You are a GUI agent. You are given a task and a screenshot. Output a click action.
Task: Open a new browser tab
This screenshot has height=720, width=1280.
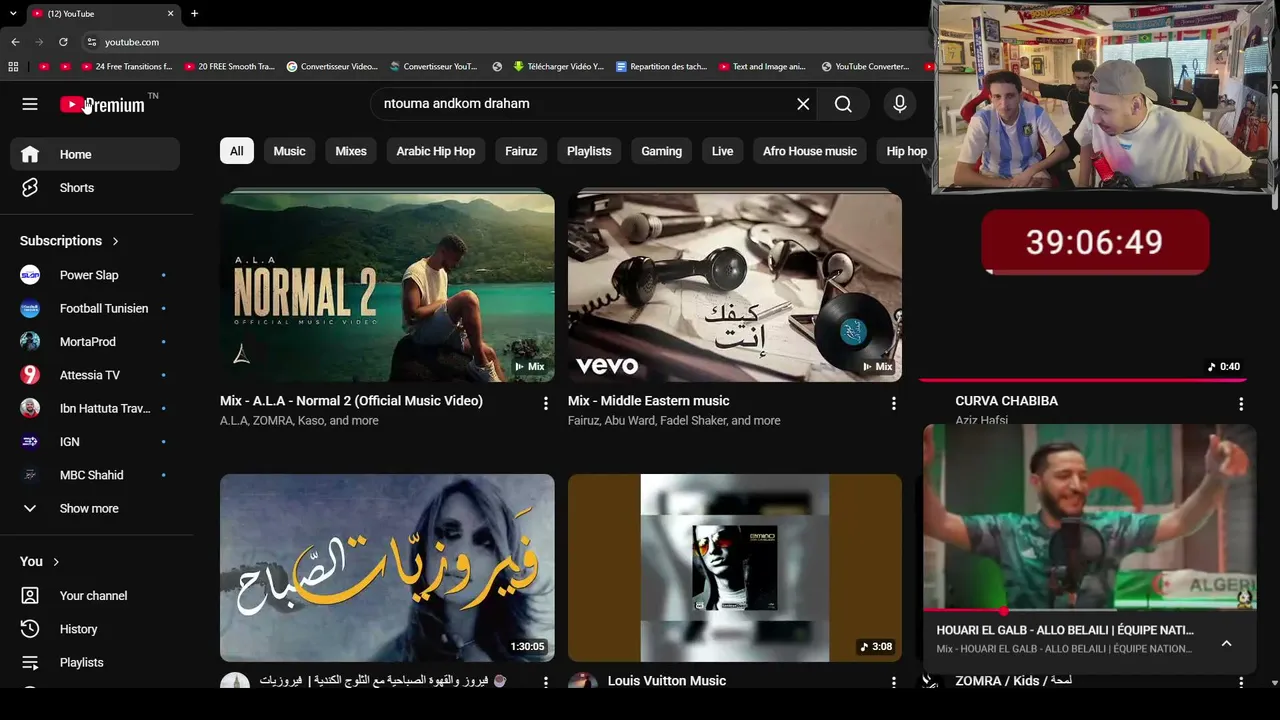[194, 14]
